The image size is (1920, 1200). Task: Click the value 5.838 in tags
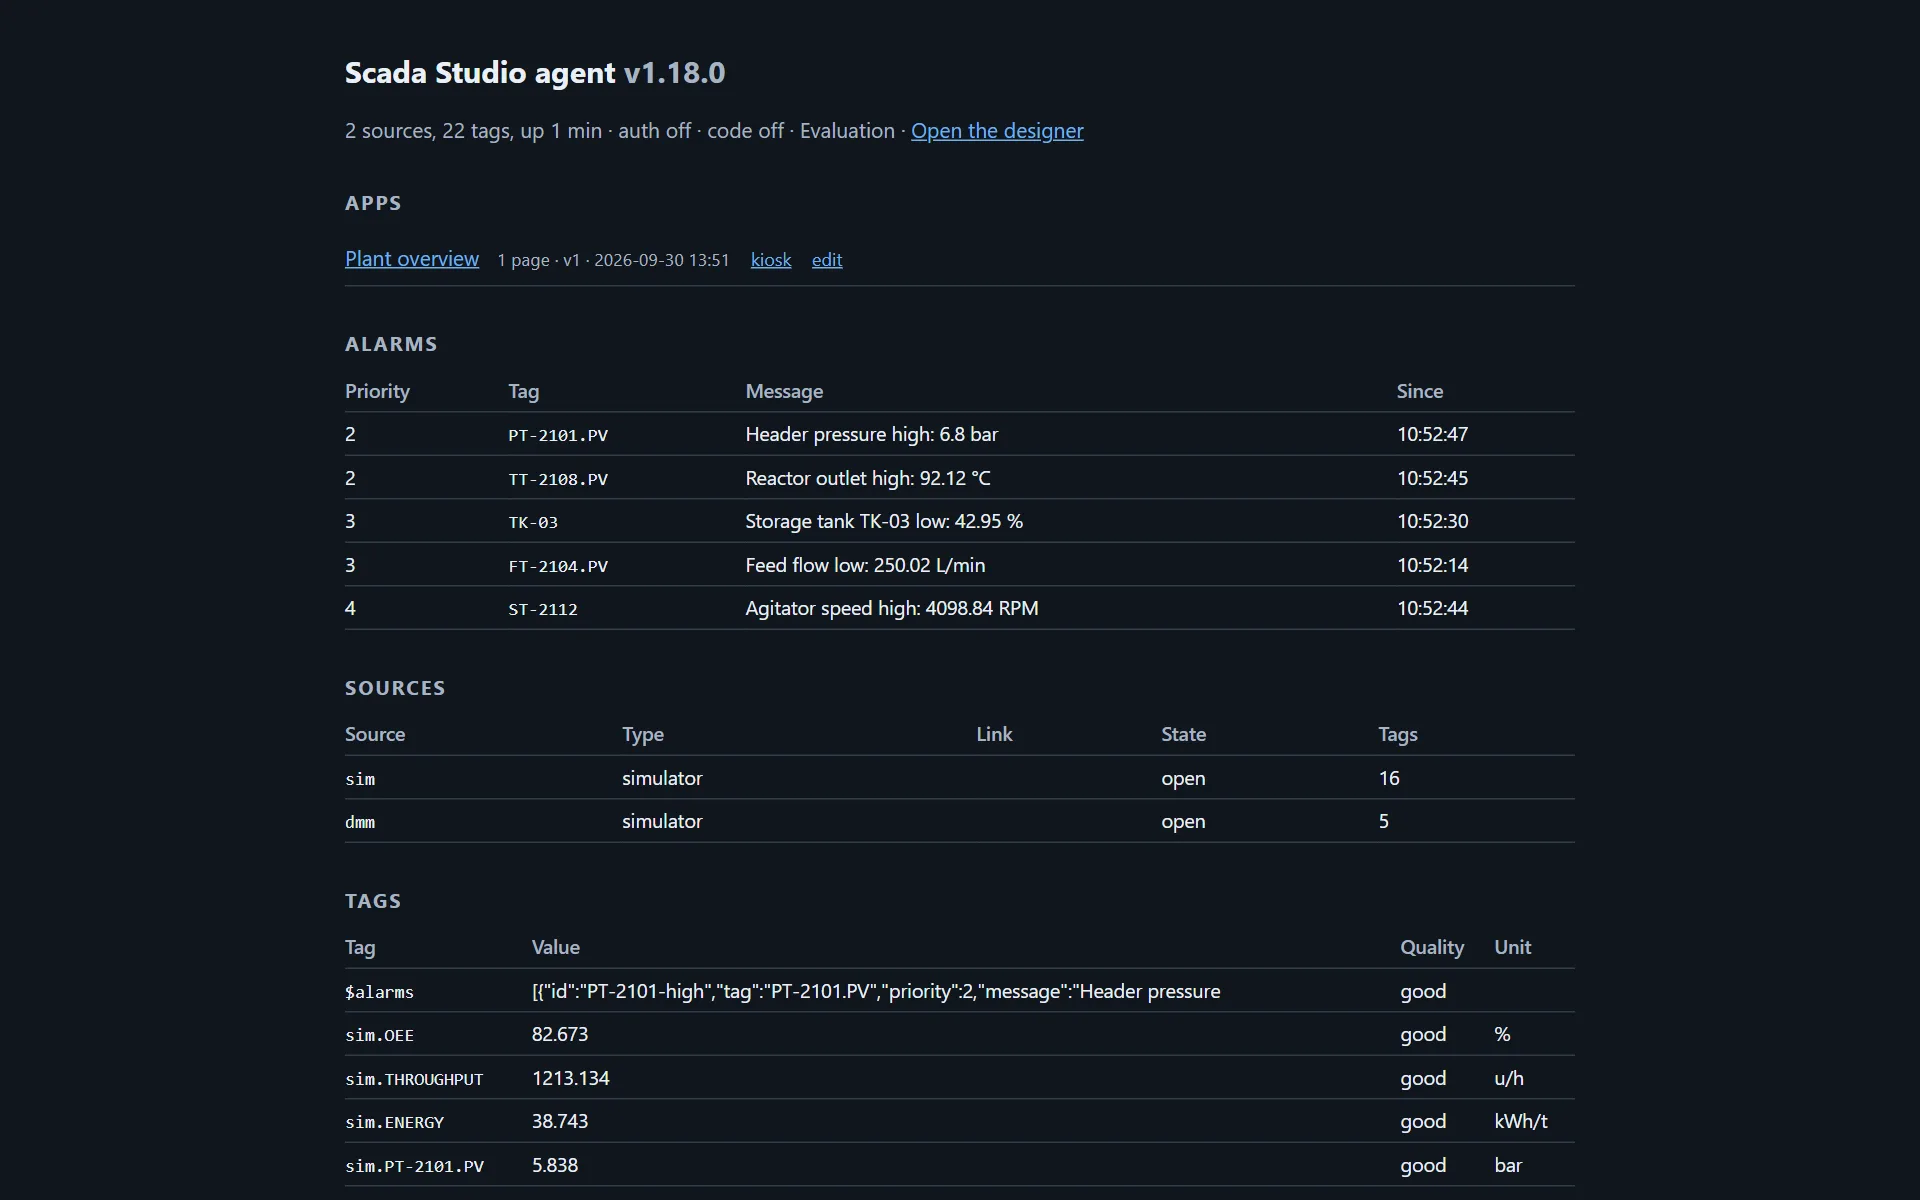pos(555,1165)
